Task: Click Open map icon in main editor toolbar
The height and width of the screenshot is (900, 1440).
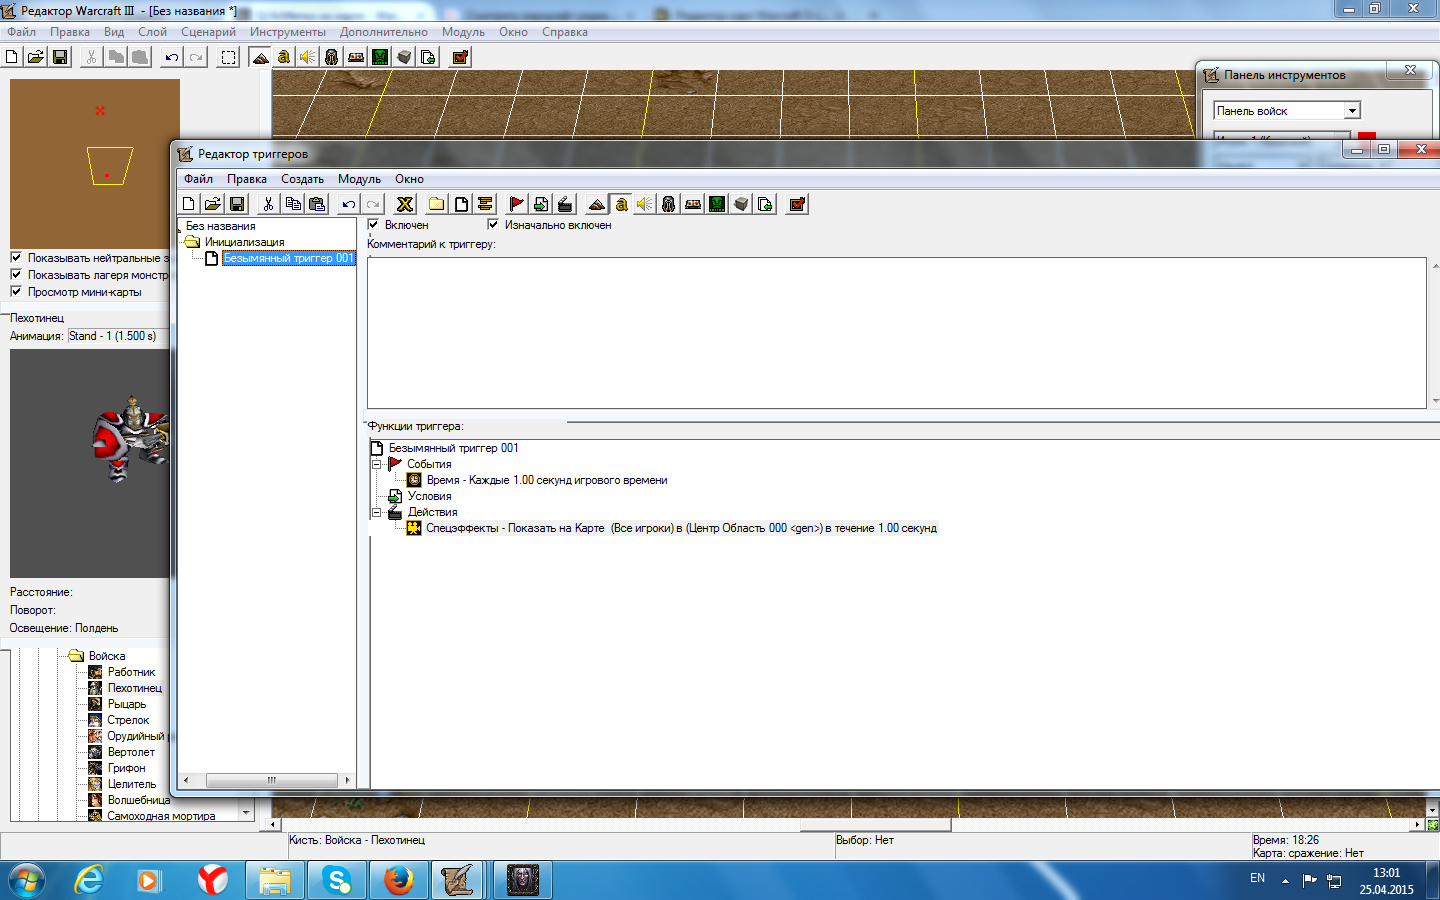Action: pos(36,57)
